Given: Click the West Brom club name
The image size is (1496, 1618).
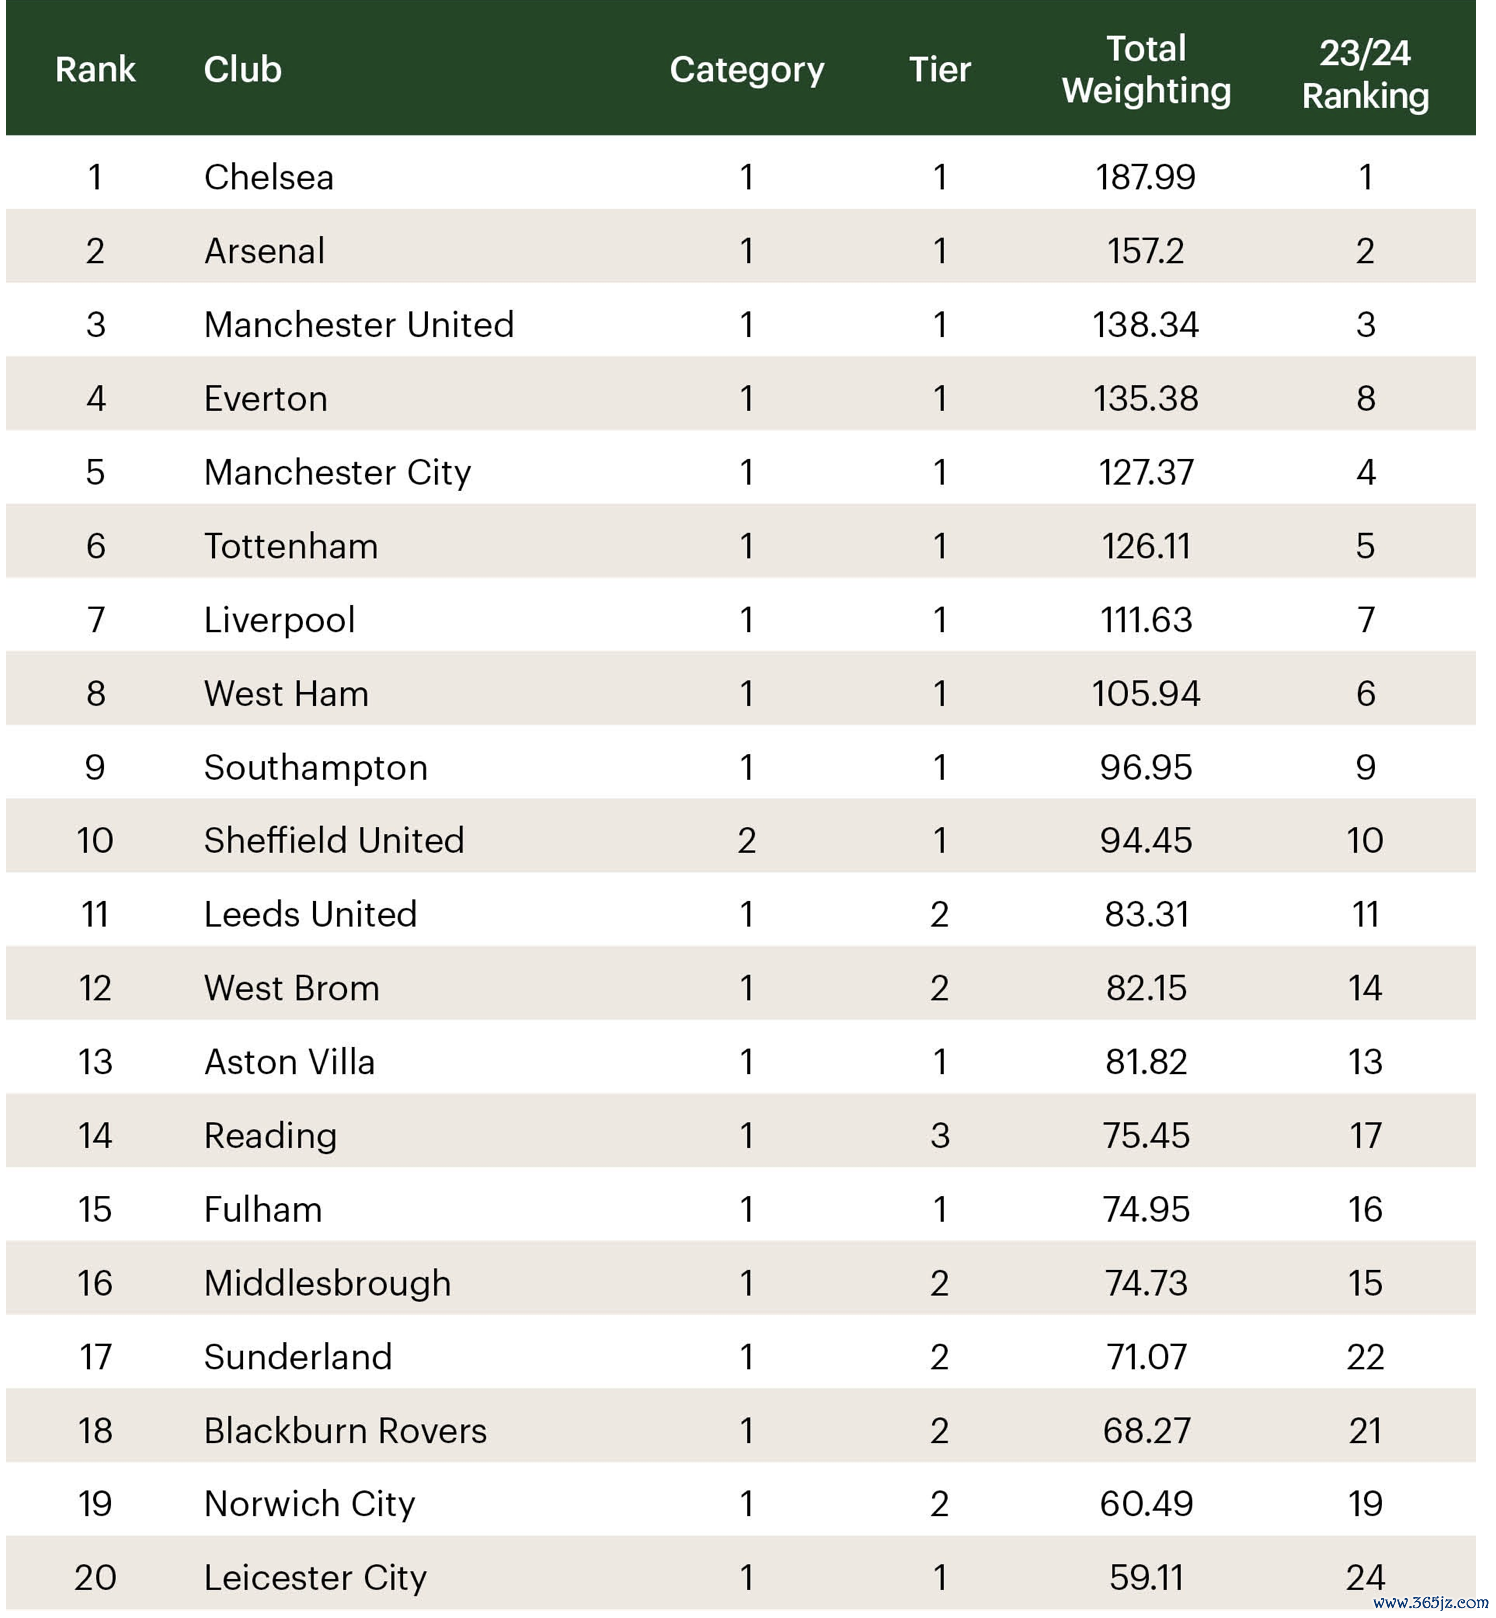Looking at the screenshot, I should (292, 988).
